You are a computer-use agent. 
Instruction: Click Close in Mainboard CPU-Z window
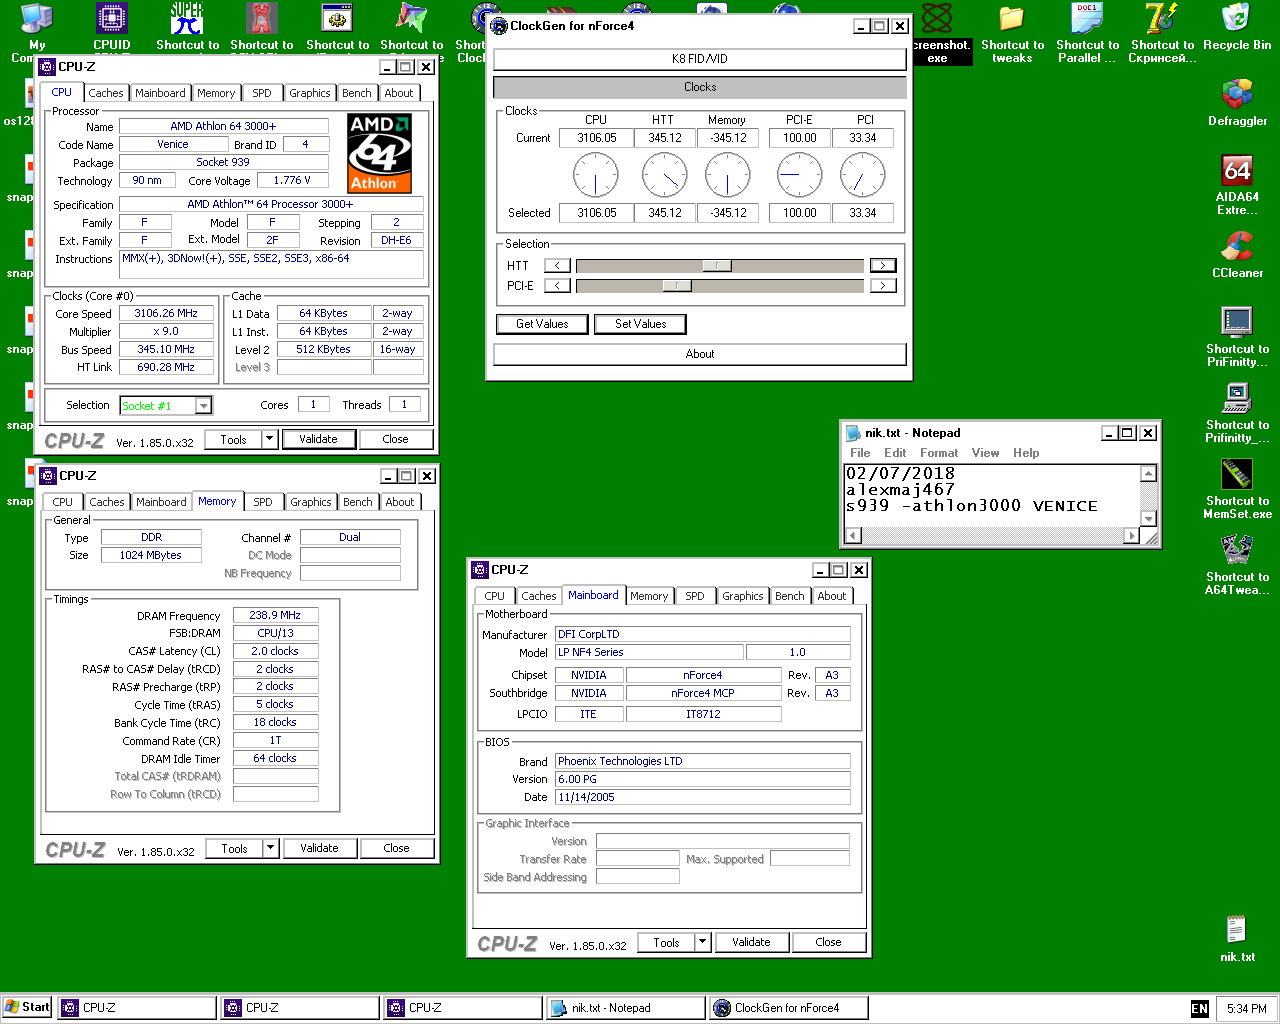tap(828, 942)
